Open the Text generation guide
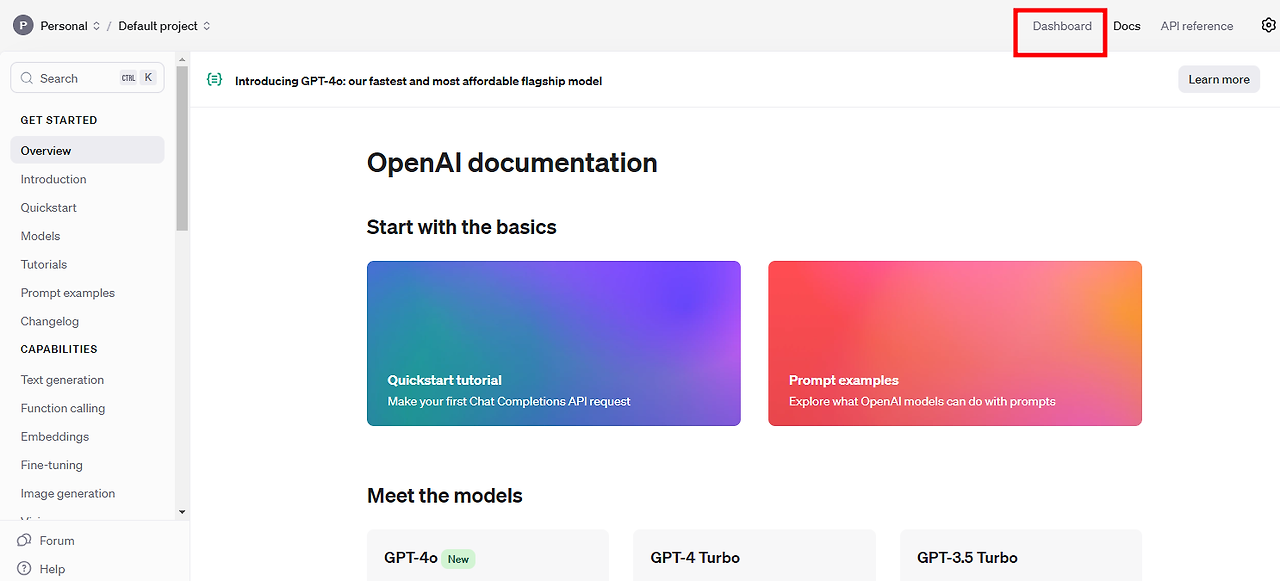The width and height of the screenshot is (1280, 581). pos(62,380)
